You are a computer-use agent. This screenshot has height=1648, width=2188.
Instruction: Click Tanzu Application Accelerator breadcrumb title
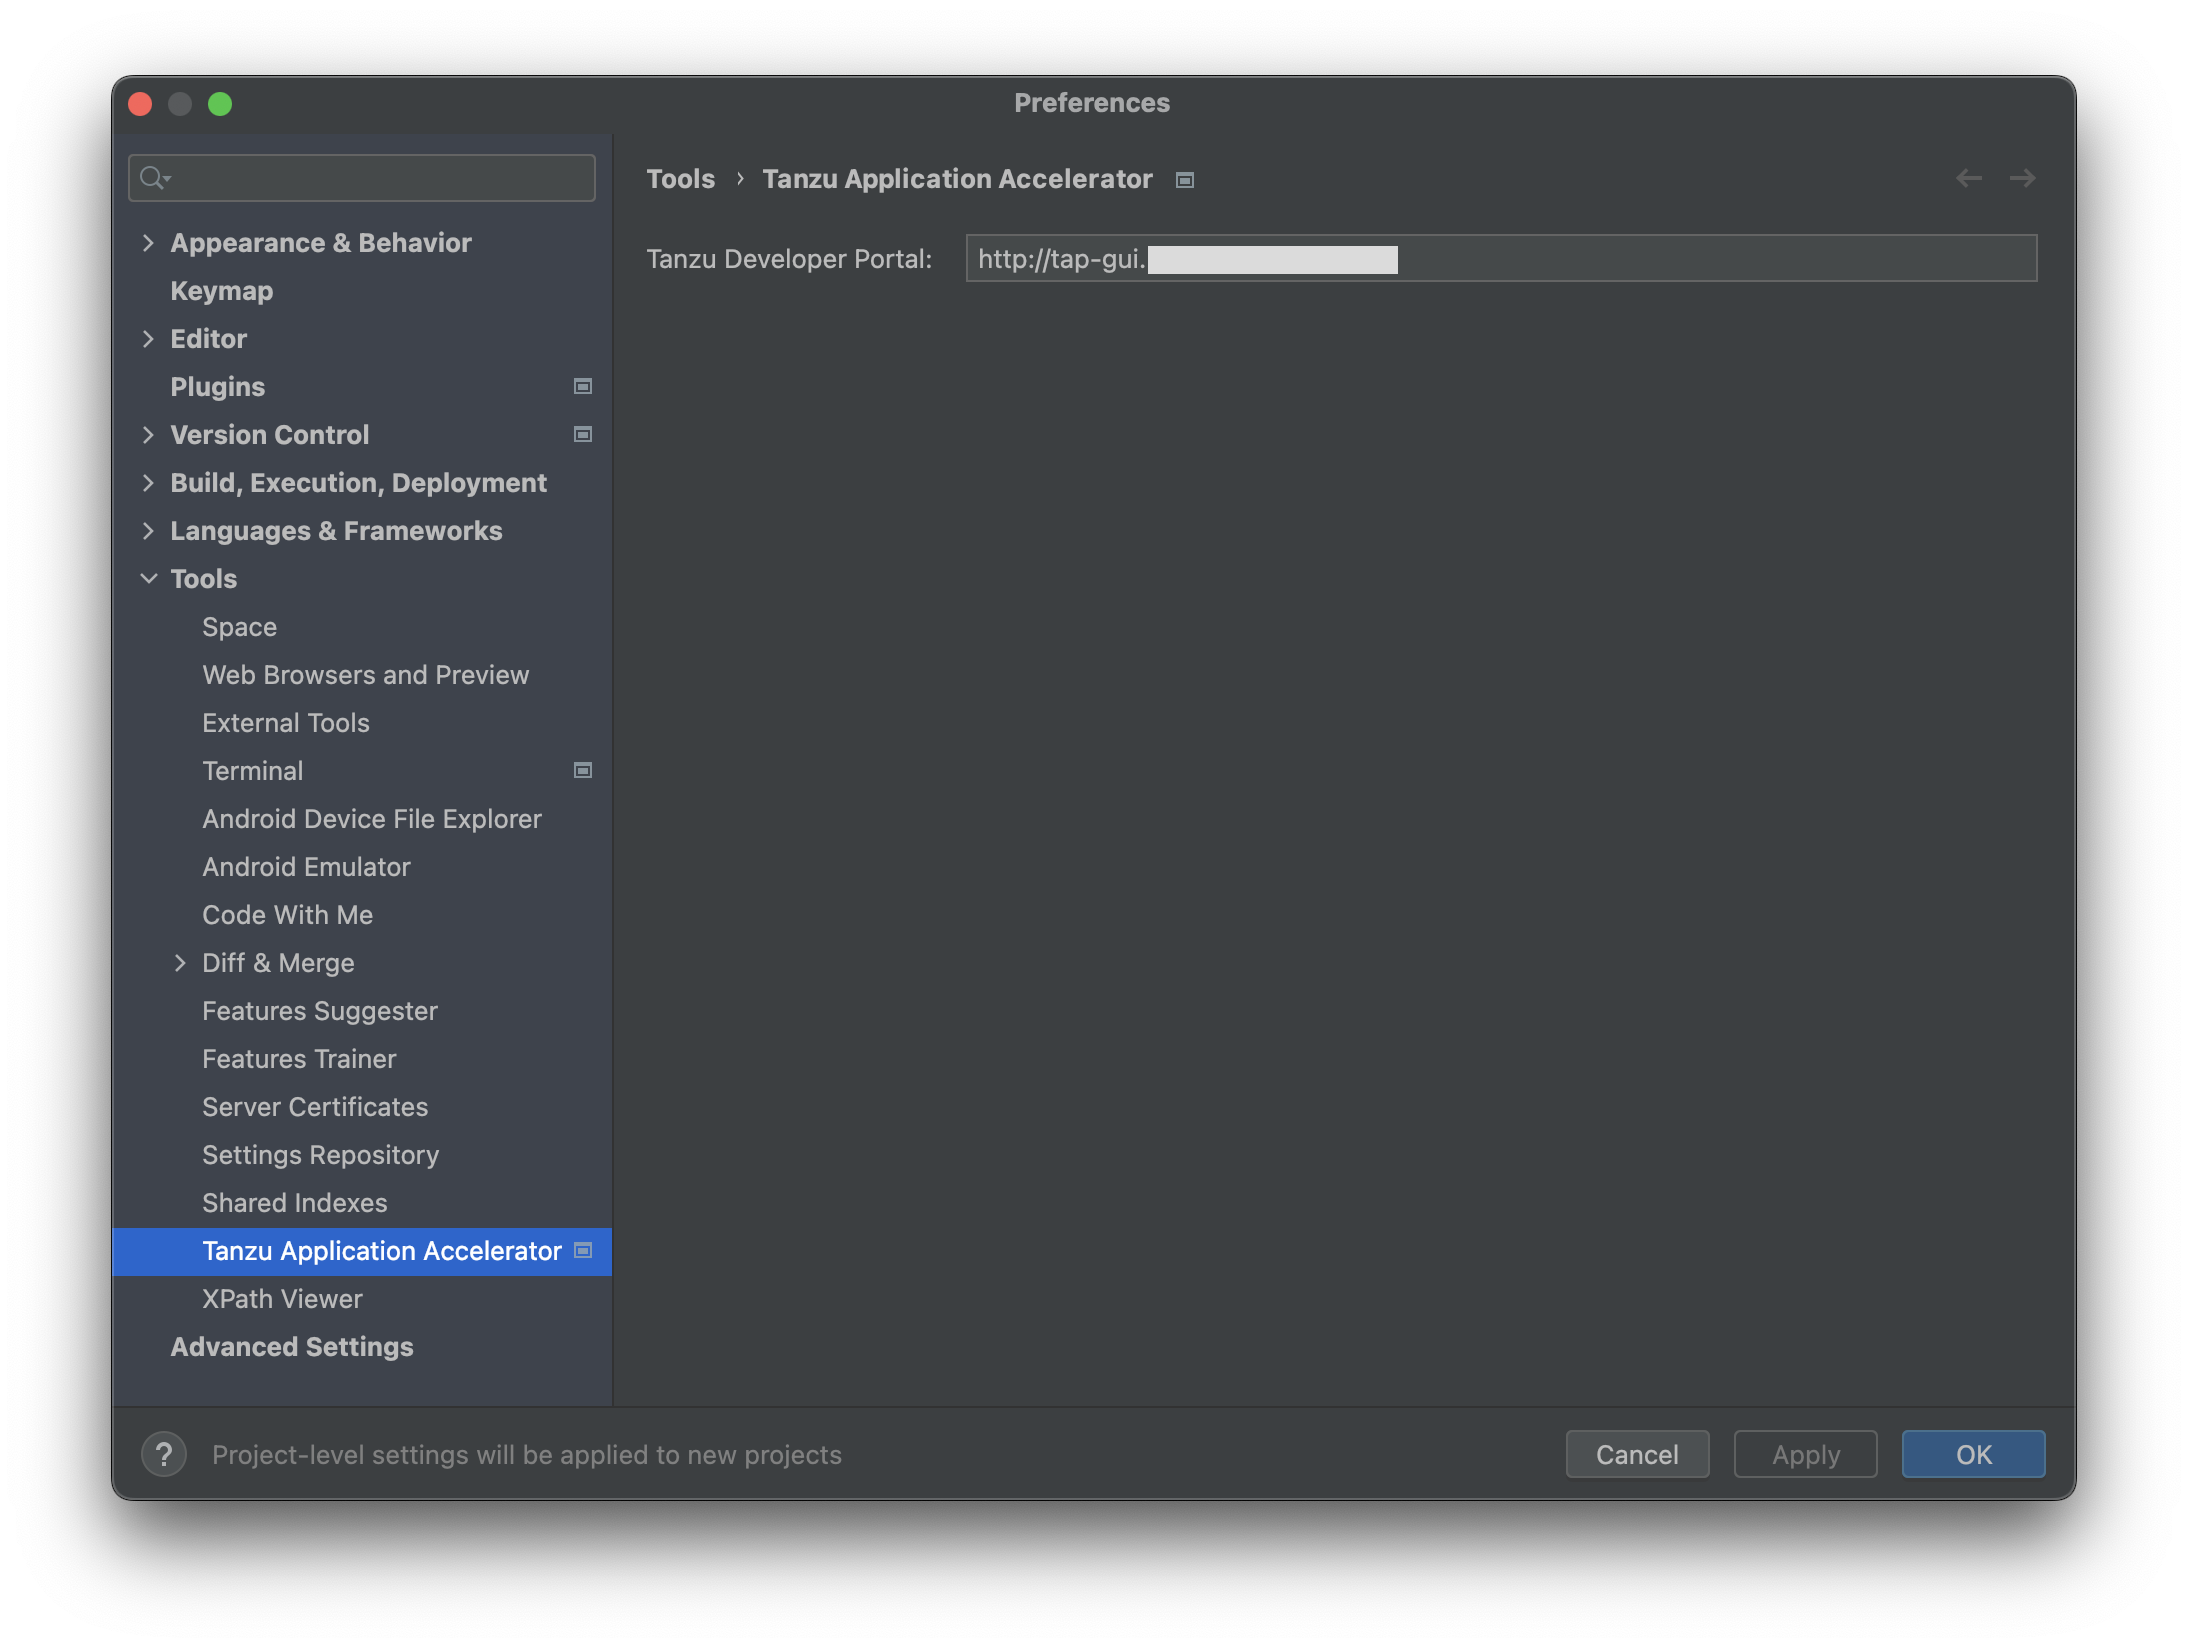[957, 179]
